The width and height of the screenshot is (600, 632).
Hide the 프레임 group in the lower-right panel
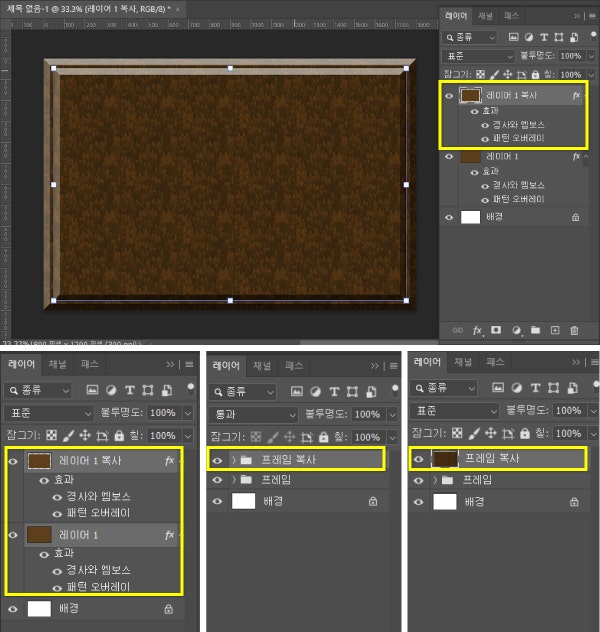click(419, 480)
